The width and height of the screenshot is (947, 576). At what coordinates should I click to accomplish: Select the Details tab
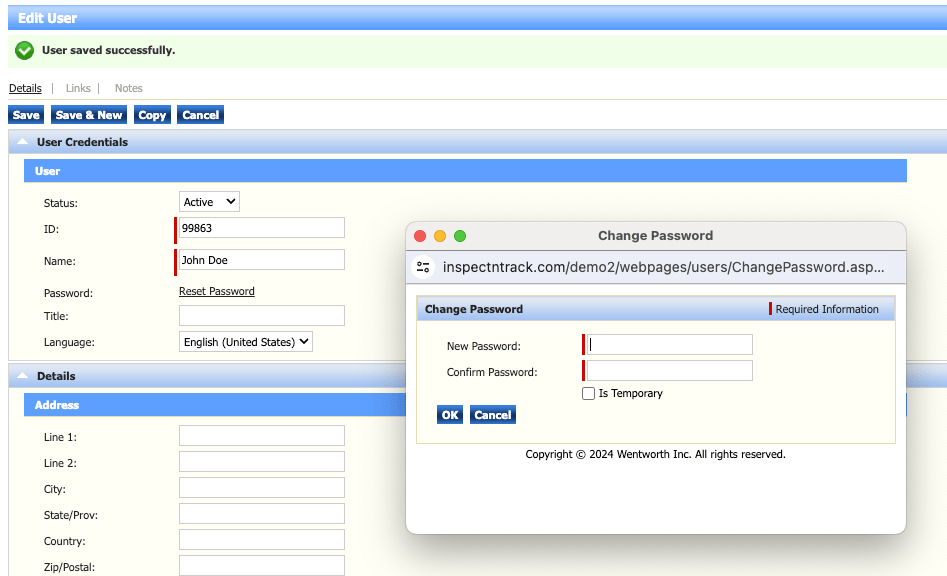click(25, 88)
